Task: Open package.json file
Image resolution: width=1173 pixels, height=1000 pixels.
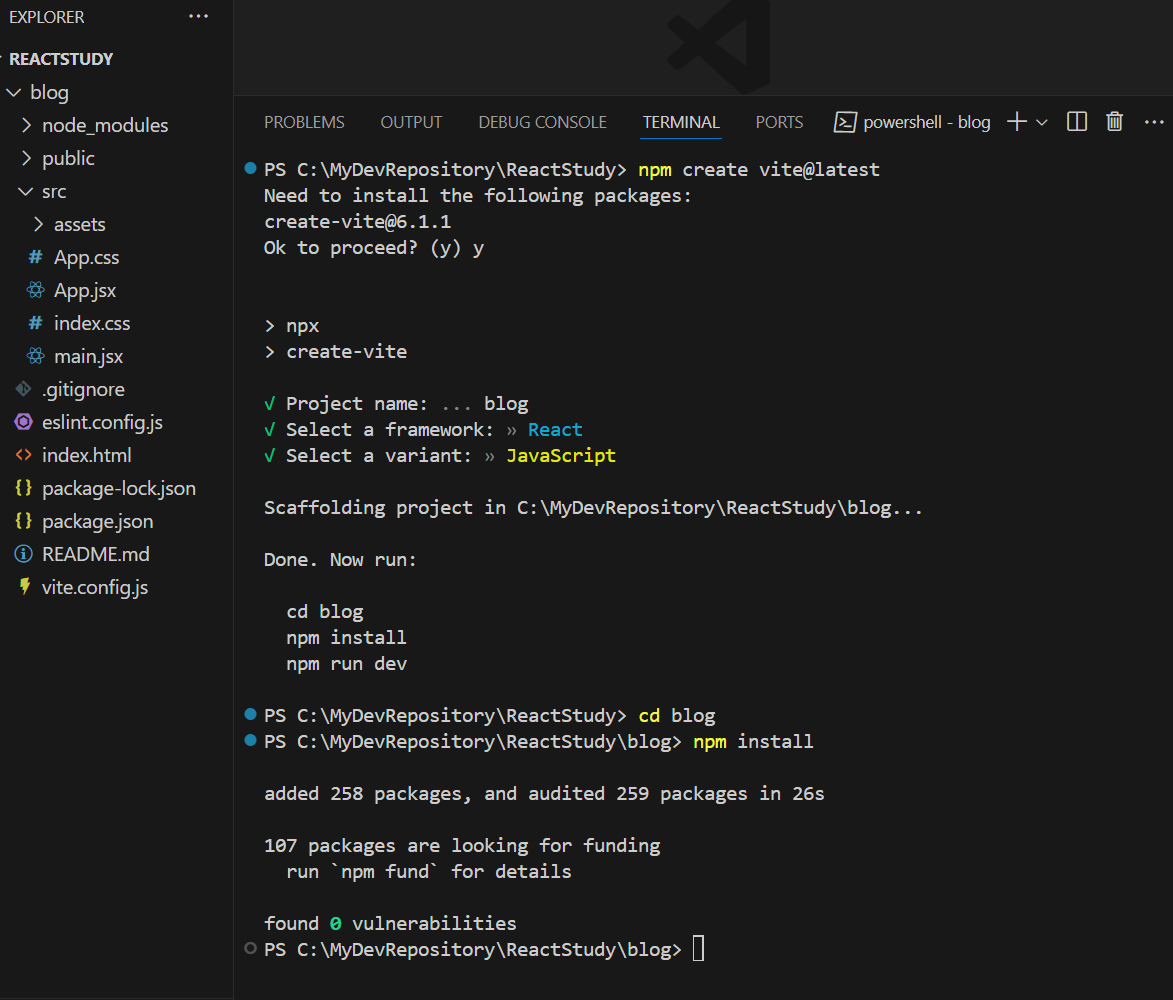Action: [x=97, y=521]
